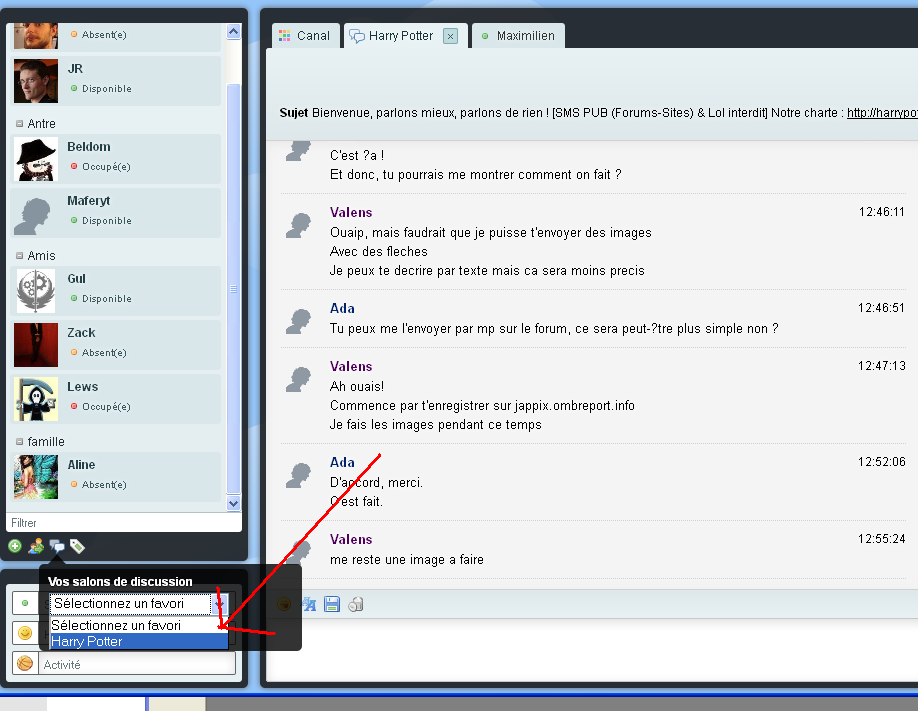
Task: Select Harry Potter from the favorites list
Action: [138, 641]
